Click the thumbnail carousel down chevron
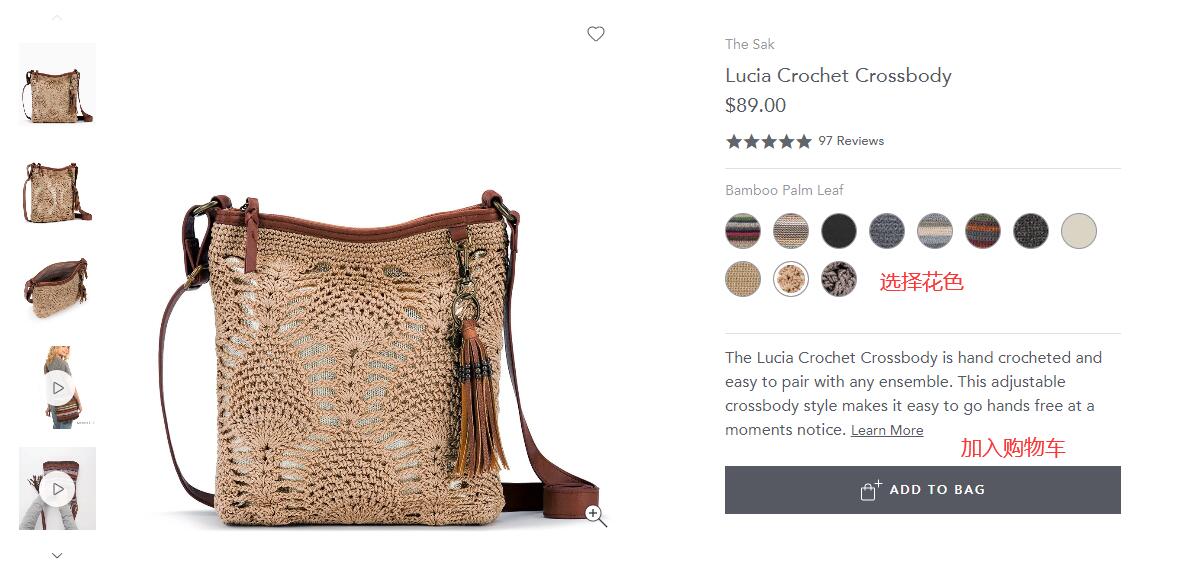Viewport: 1185px width, 582px height. tap(57, 556)
